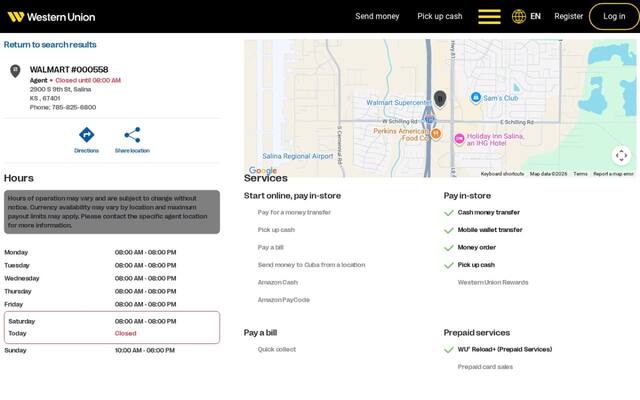Viewport: 640px width, 400px height.
Task: Open the map Terms link
Action: click(580, 174)
